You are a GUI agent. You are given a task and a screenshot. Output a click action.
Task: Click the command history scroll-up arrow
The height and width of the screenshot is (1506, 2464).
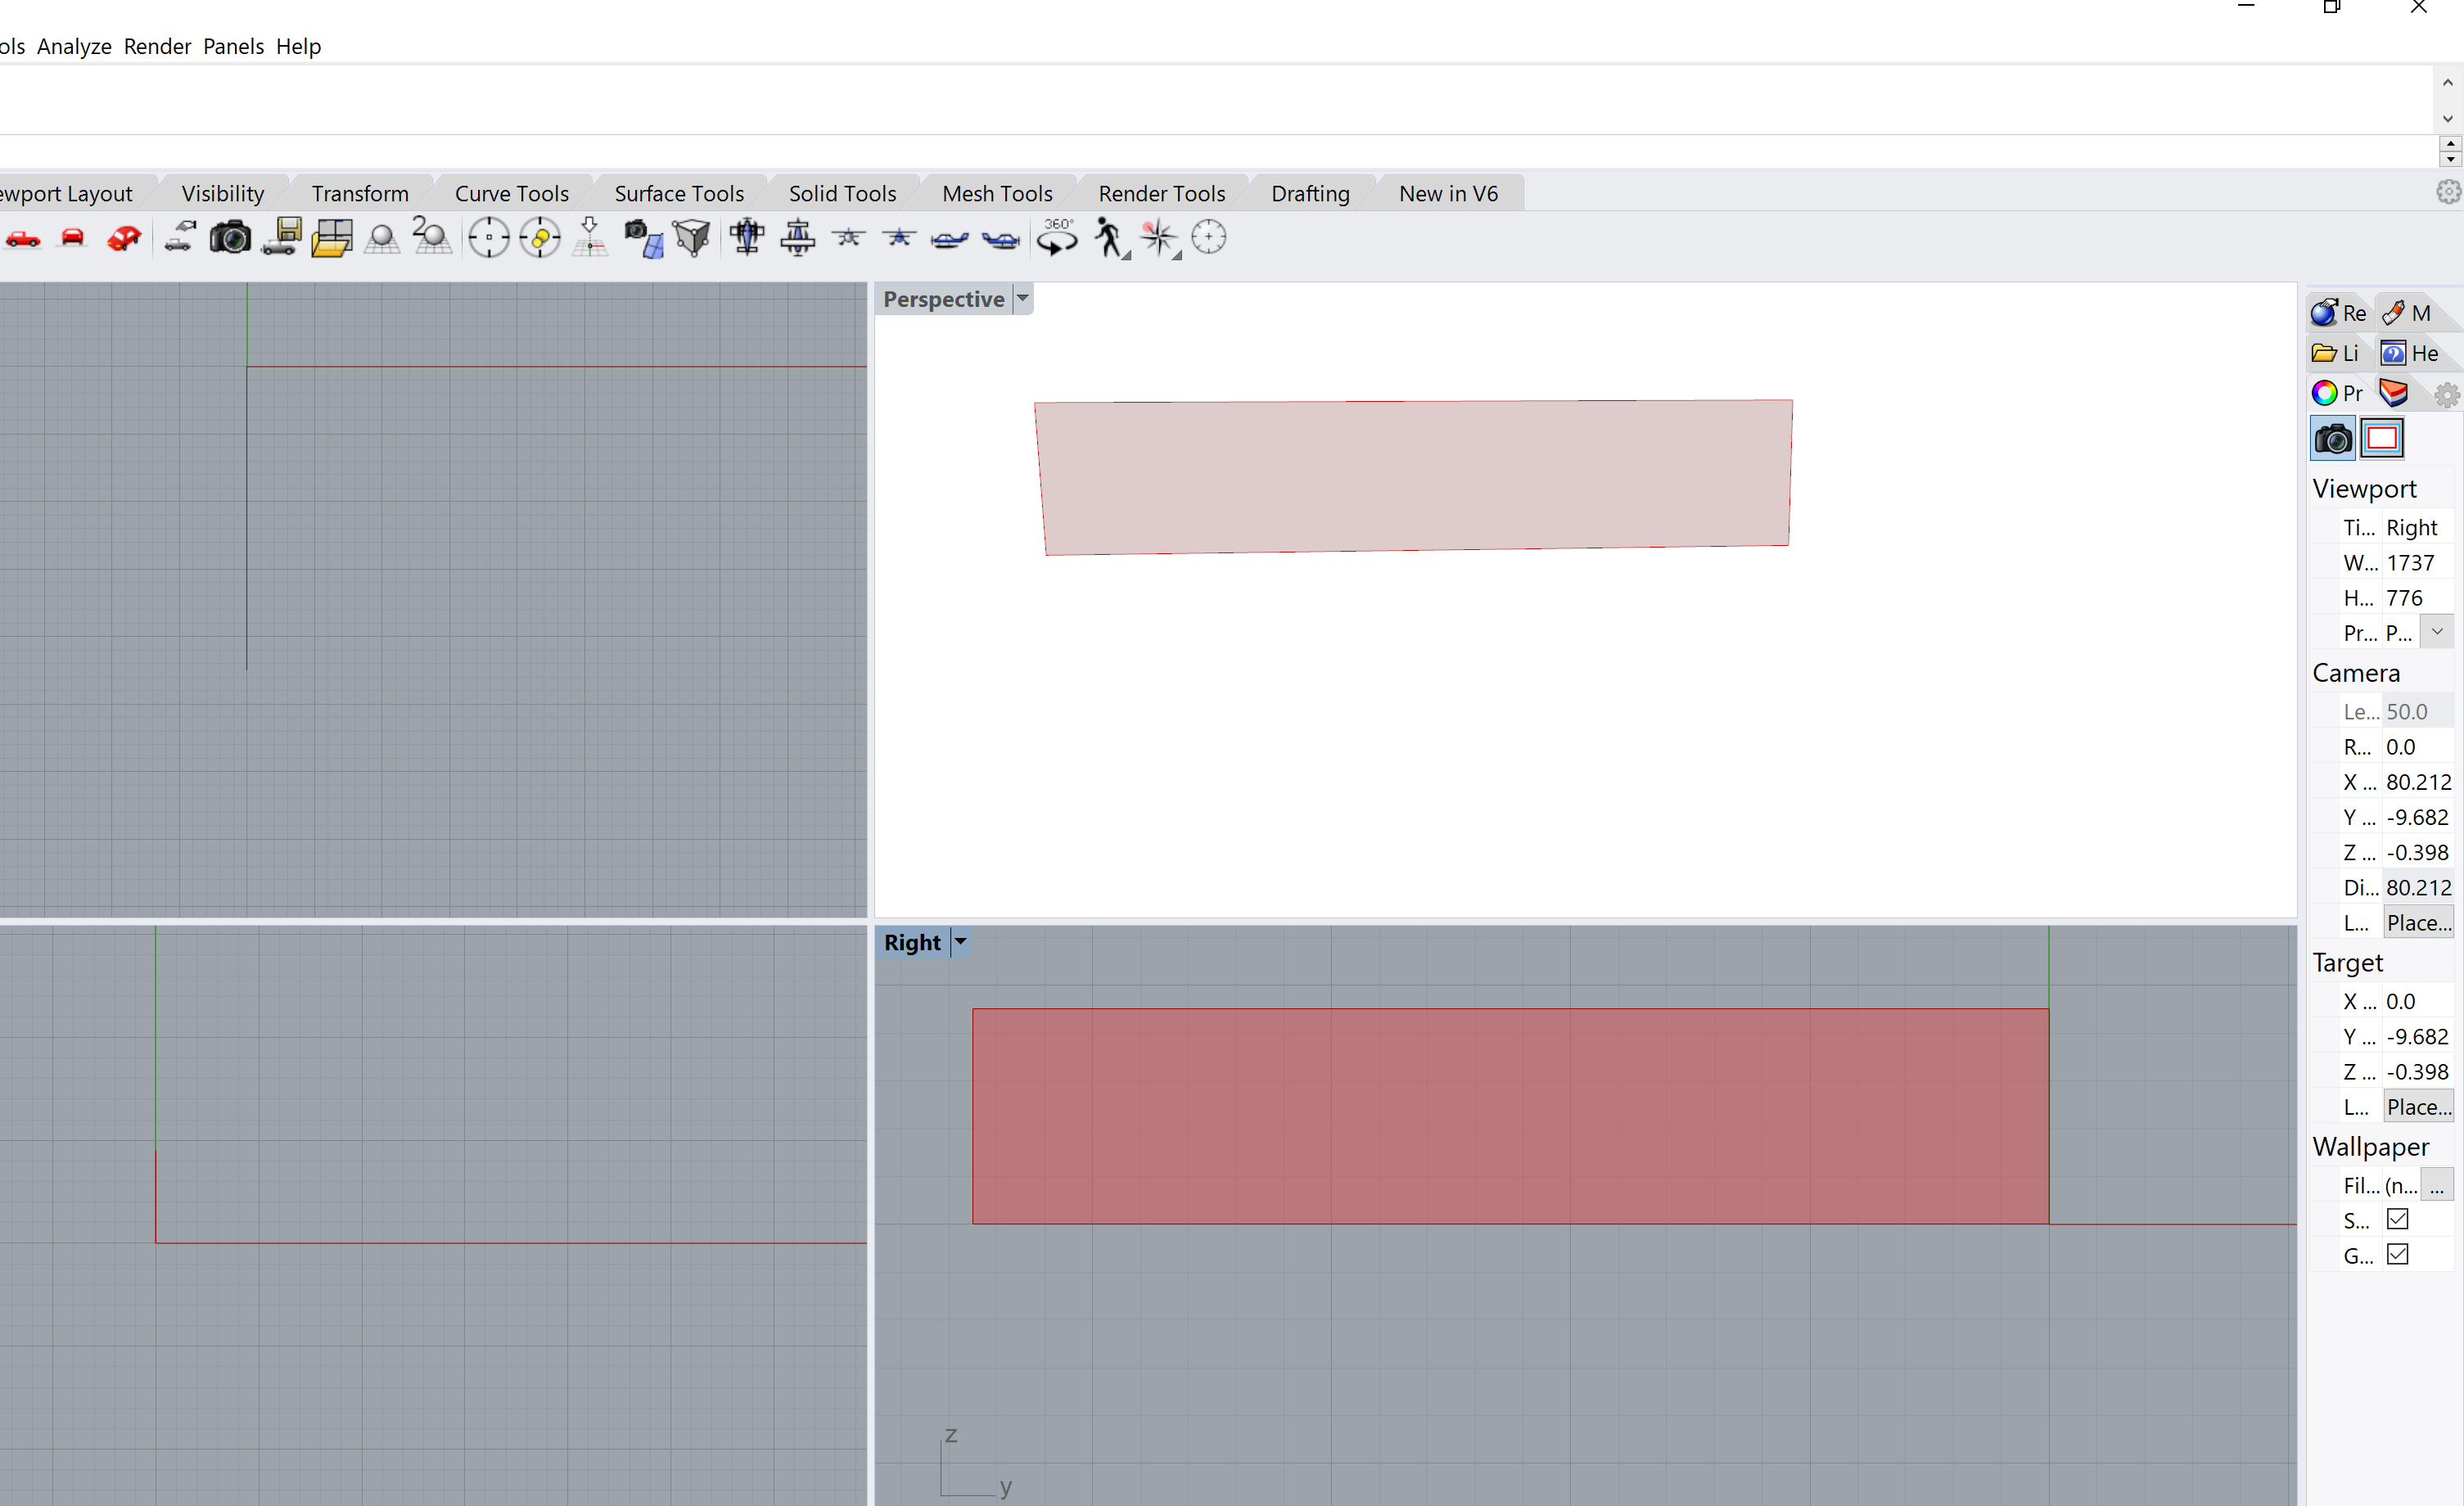(2447, 83)
